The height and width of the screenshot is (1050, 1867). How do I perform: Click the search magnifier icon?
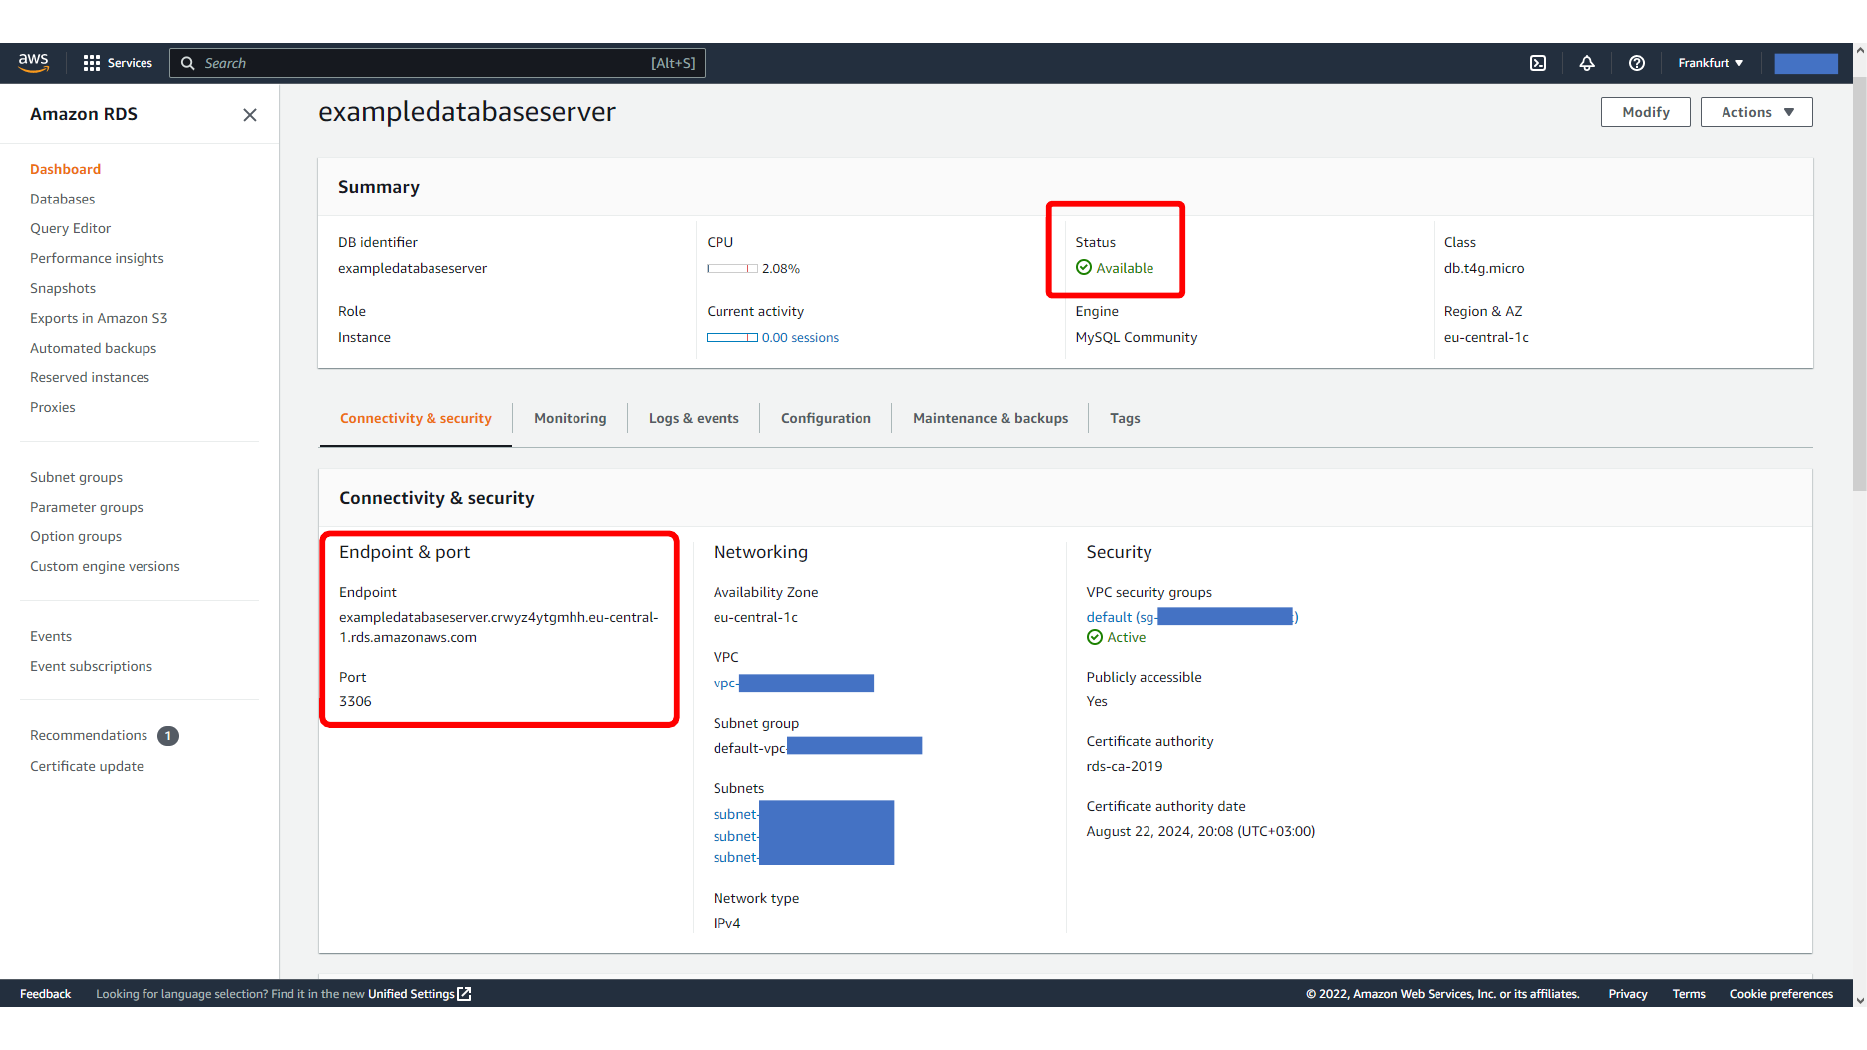pos(187,63)
